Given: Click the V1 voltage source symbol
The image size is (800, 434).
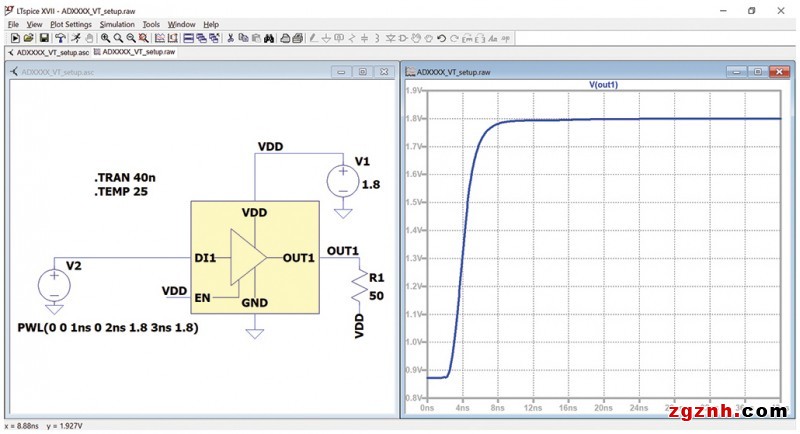Looking at the screenshot, I should tap(343, 182).
